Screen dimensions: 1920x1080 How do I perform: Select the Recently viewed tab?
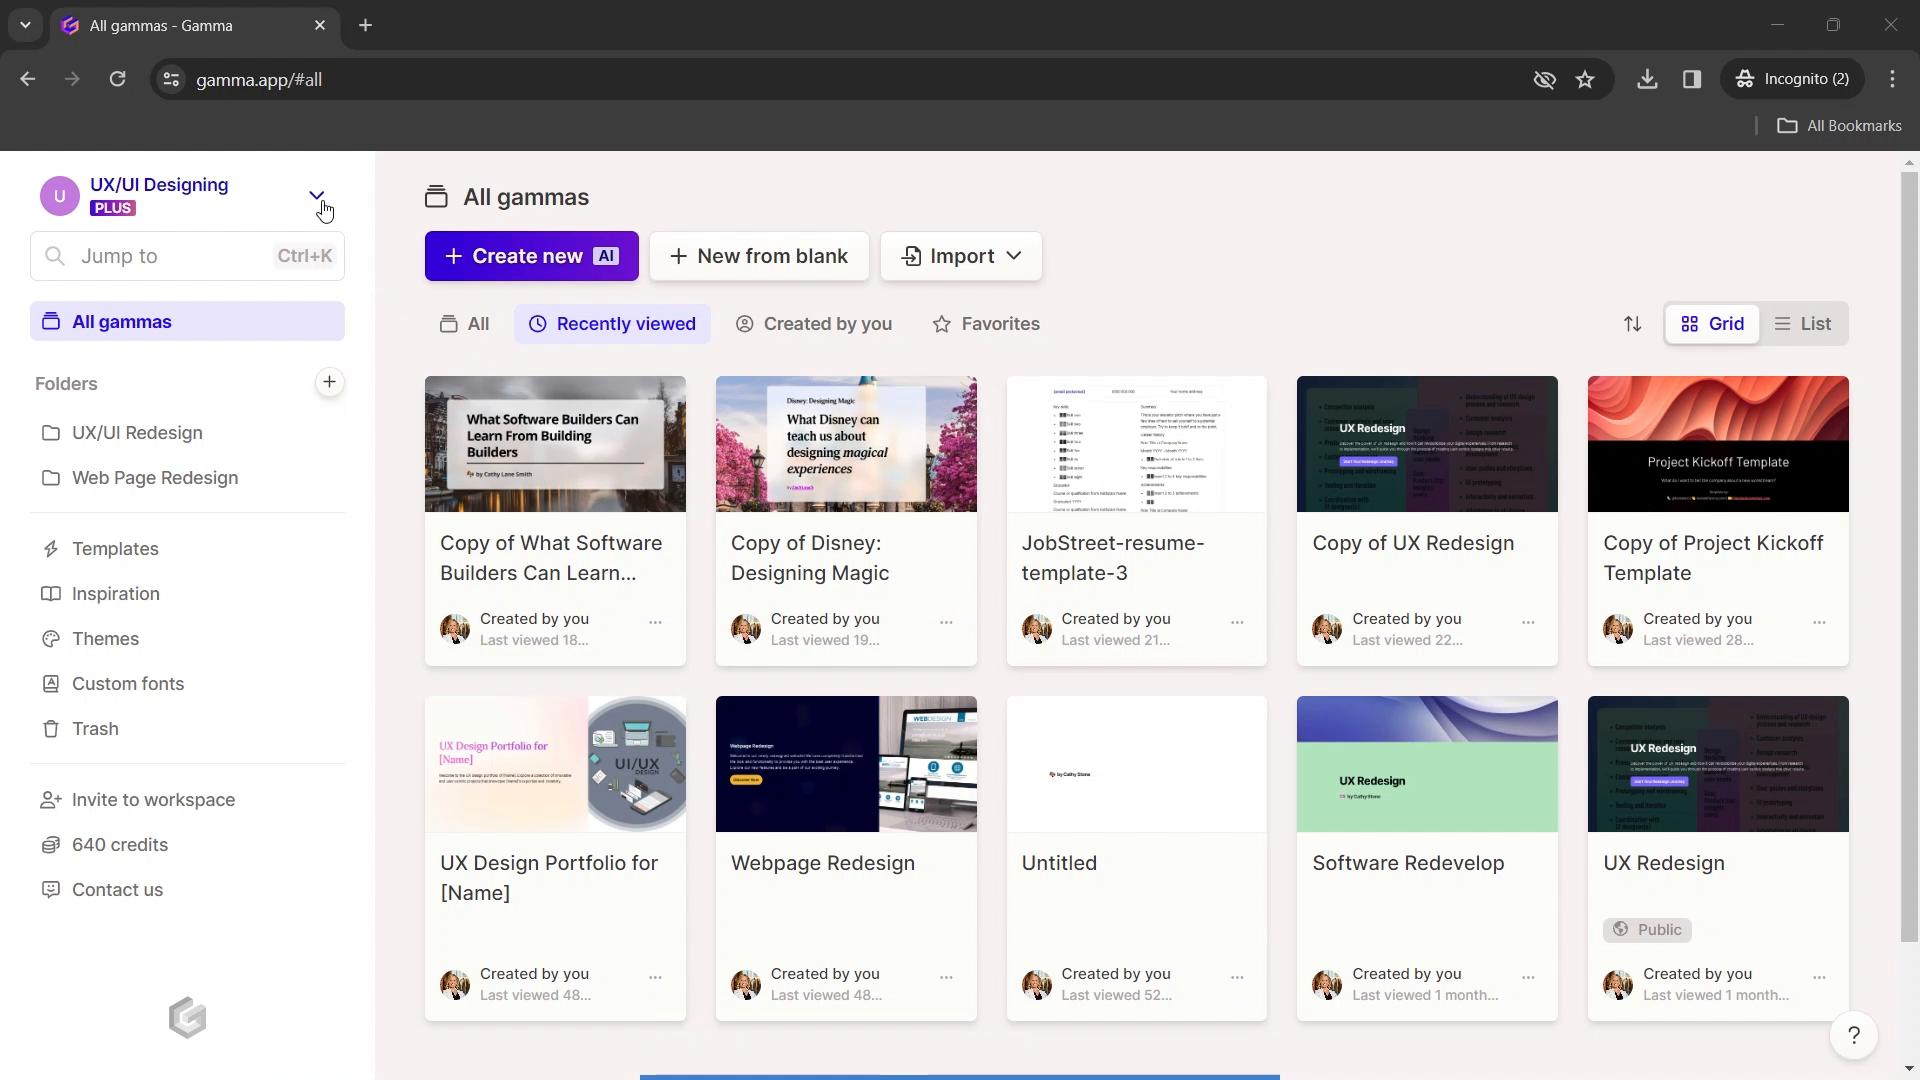tap(612, 323)
